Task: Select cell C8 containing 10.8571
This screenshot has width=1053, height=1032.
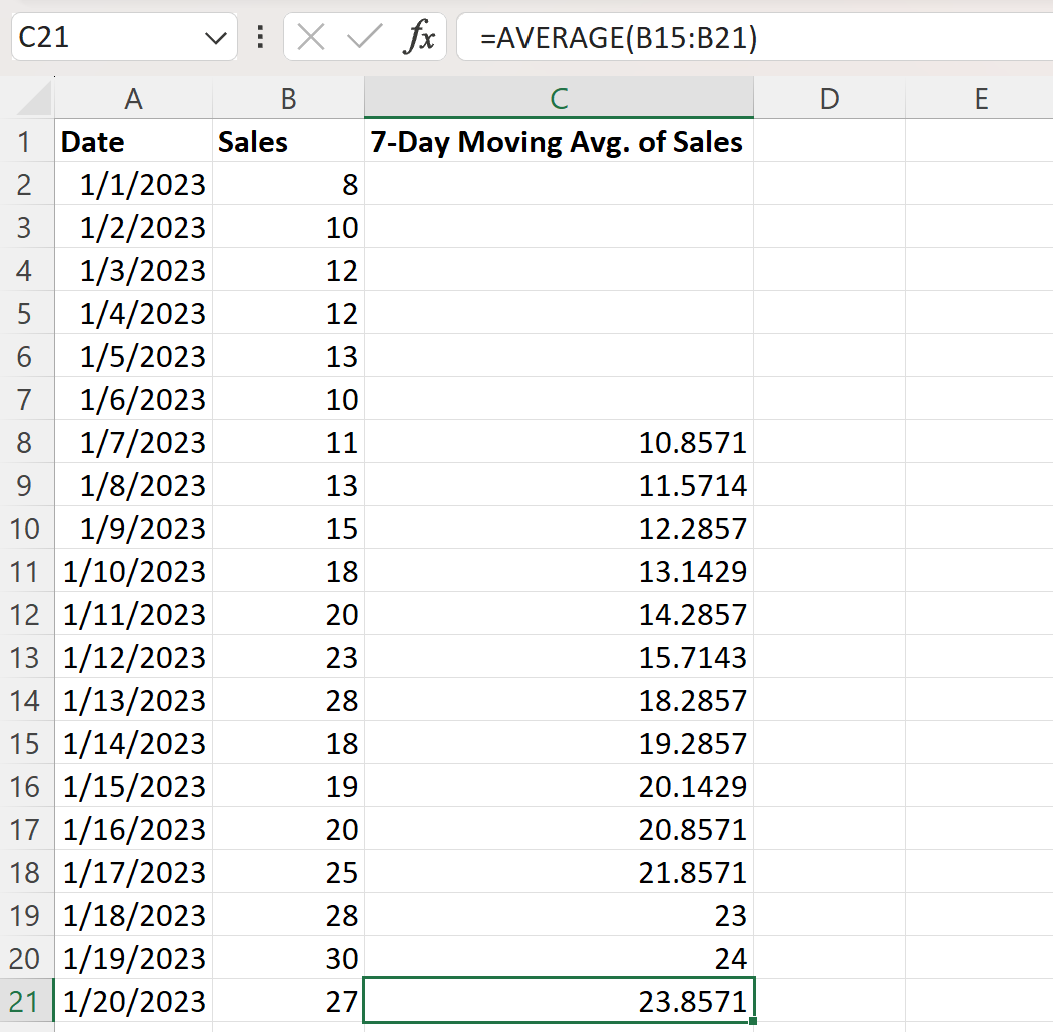Action: click(559, 442)
